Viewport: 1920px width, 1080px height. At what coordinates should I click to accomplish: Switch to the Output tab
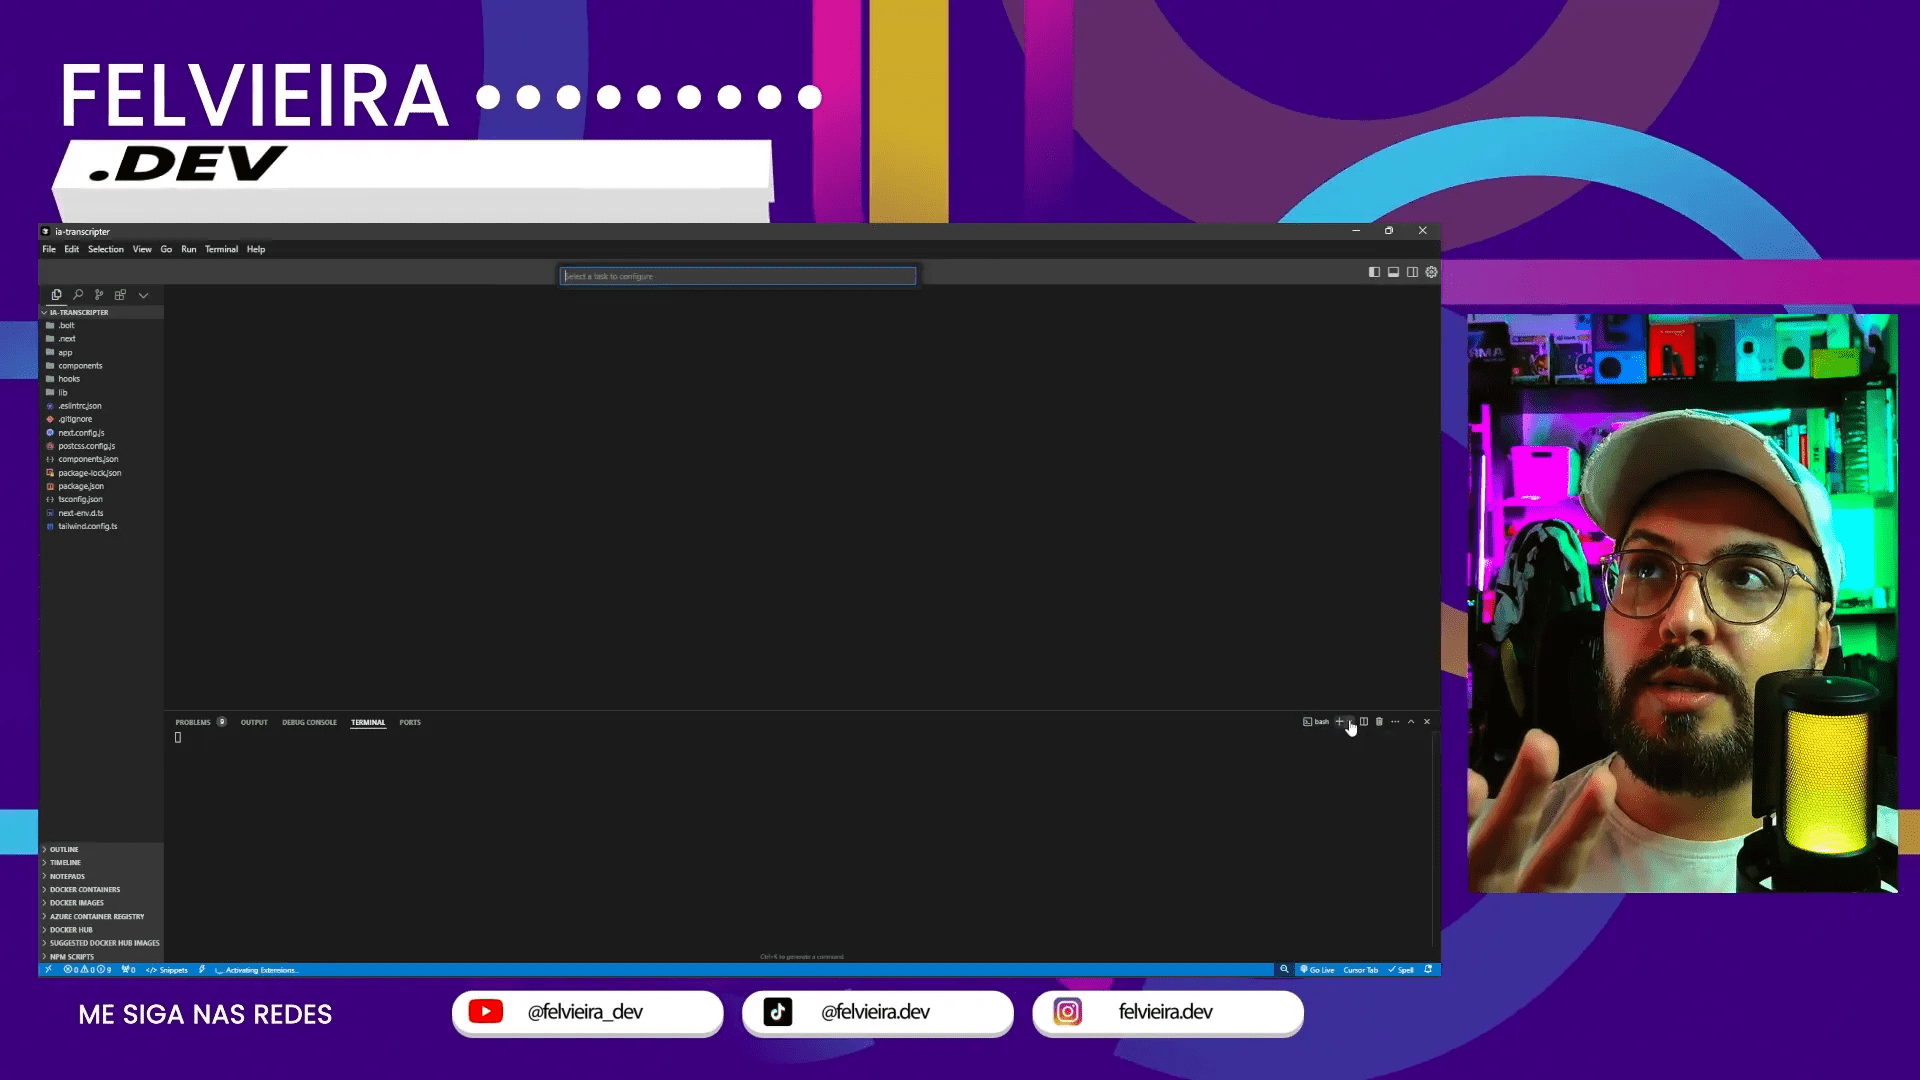(254, 722)
